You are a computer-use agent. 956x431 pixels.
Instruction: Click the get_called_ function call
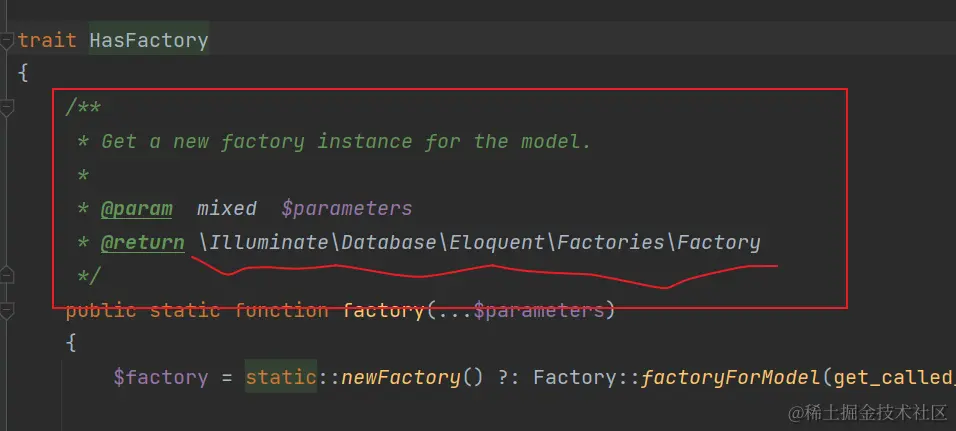893,377
